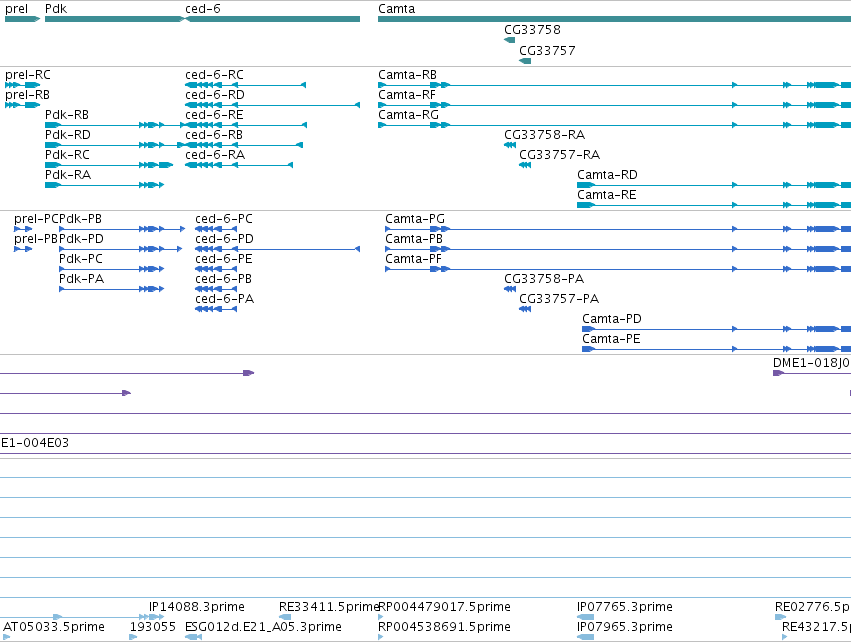Select the prel gene bar
Image resolution: width=851 pixels, height=642 pixels.
(22, 19)
